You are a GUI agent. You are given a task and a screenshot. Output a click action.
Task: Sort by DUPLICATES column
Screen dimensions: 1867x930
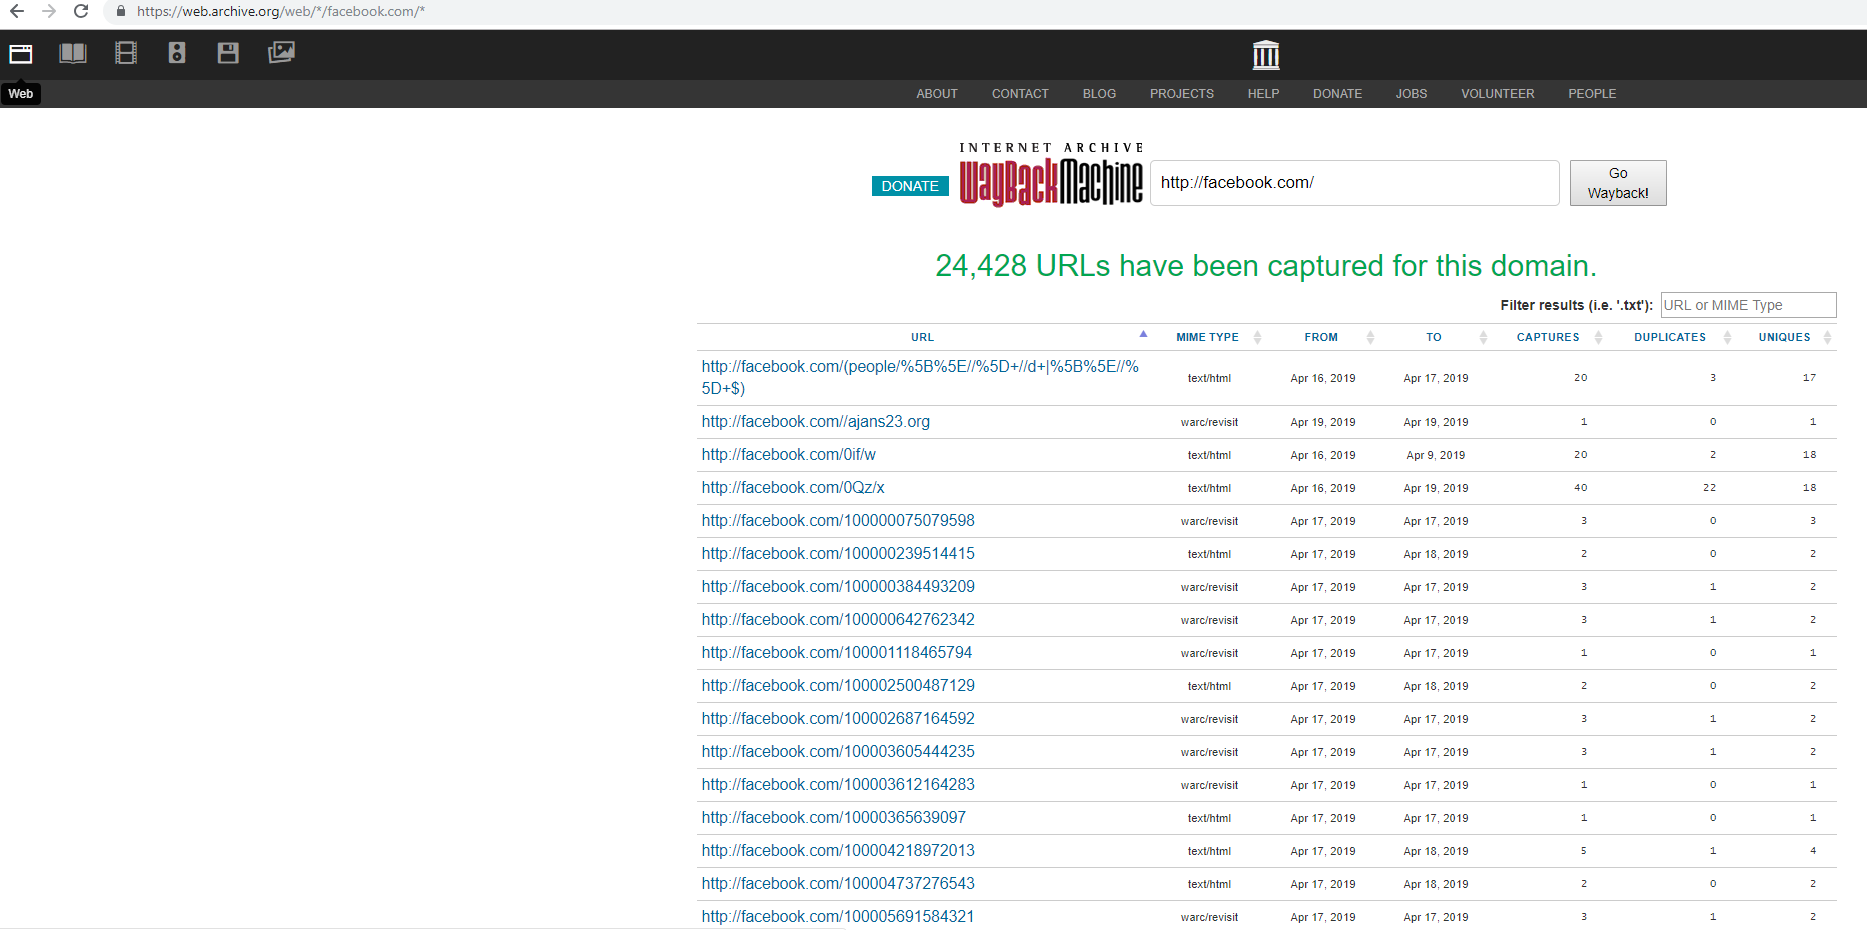pos(1670,337)
